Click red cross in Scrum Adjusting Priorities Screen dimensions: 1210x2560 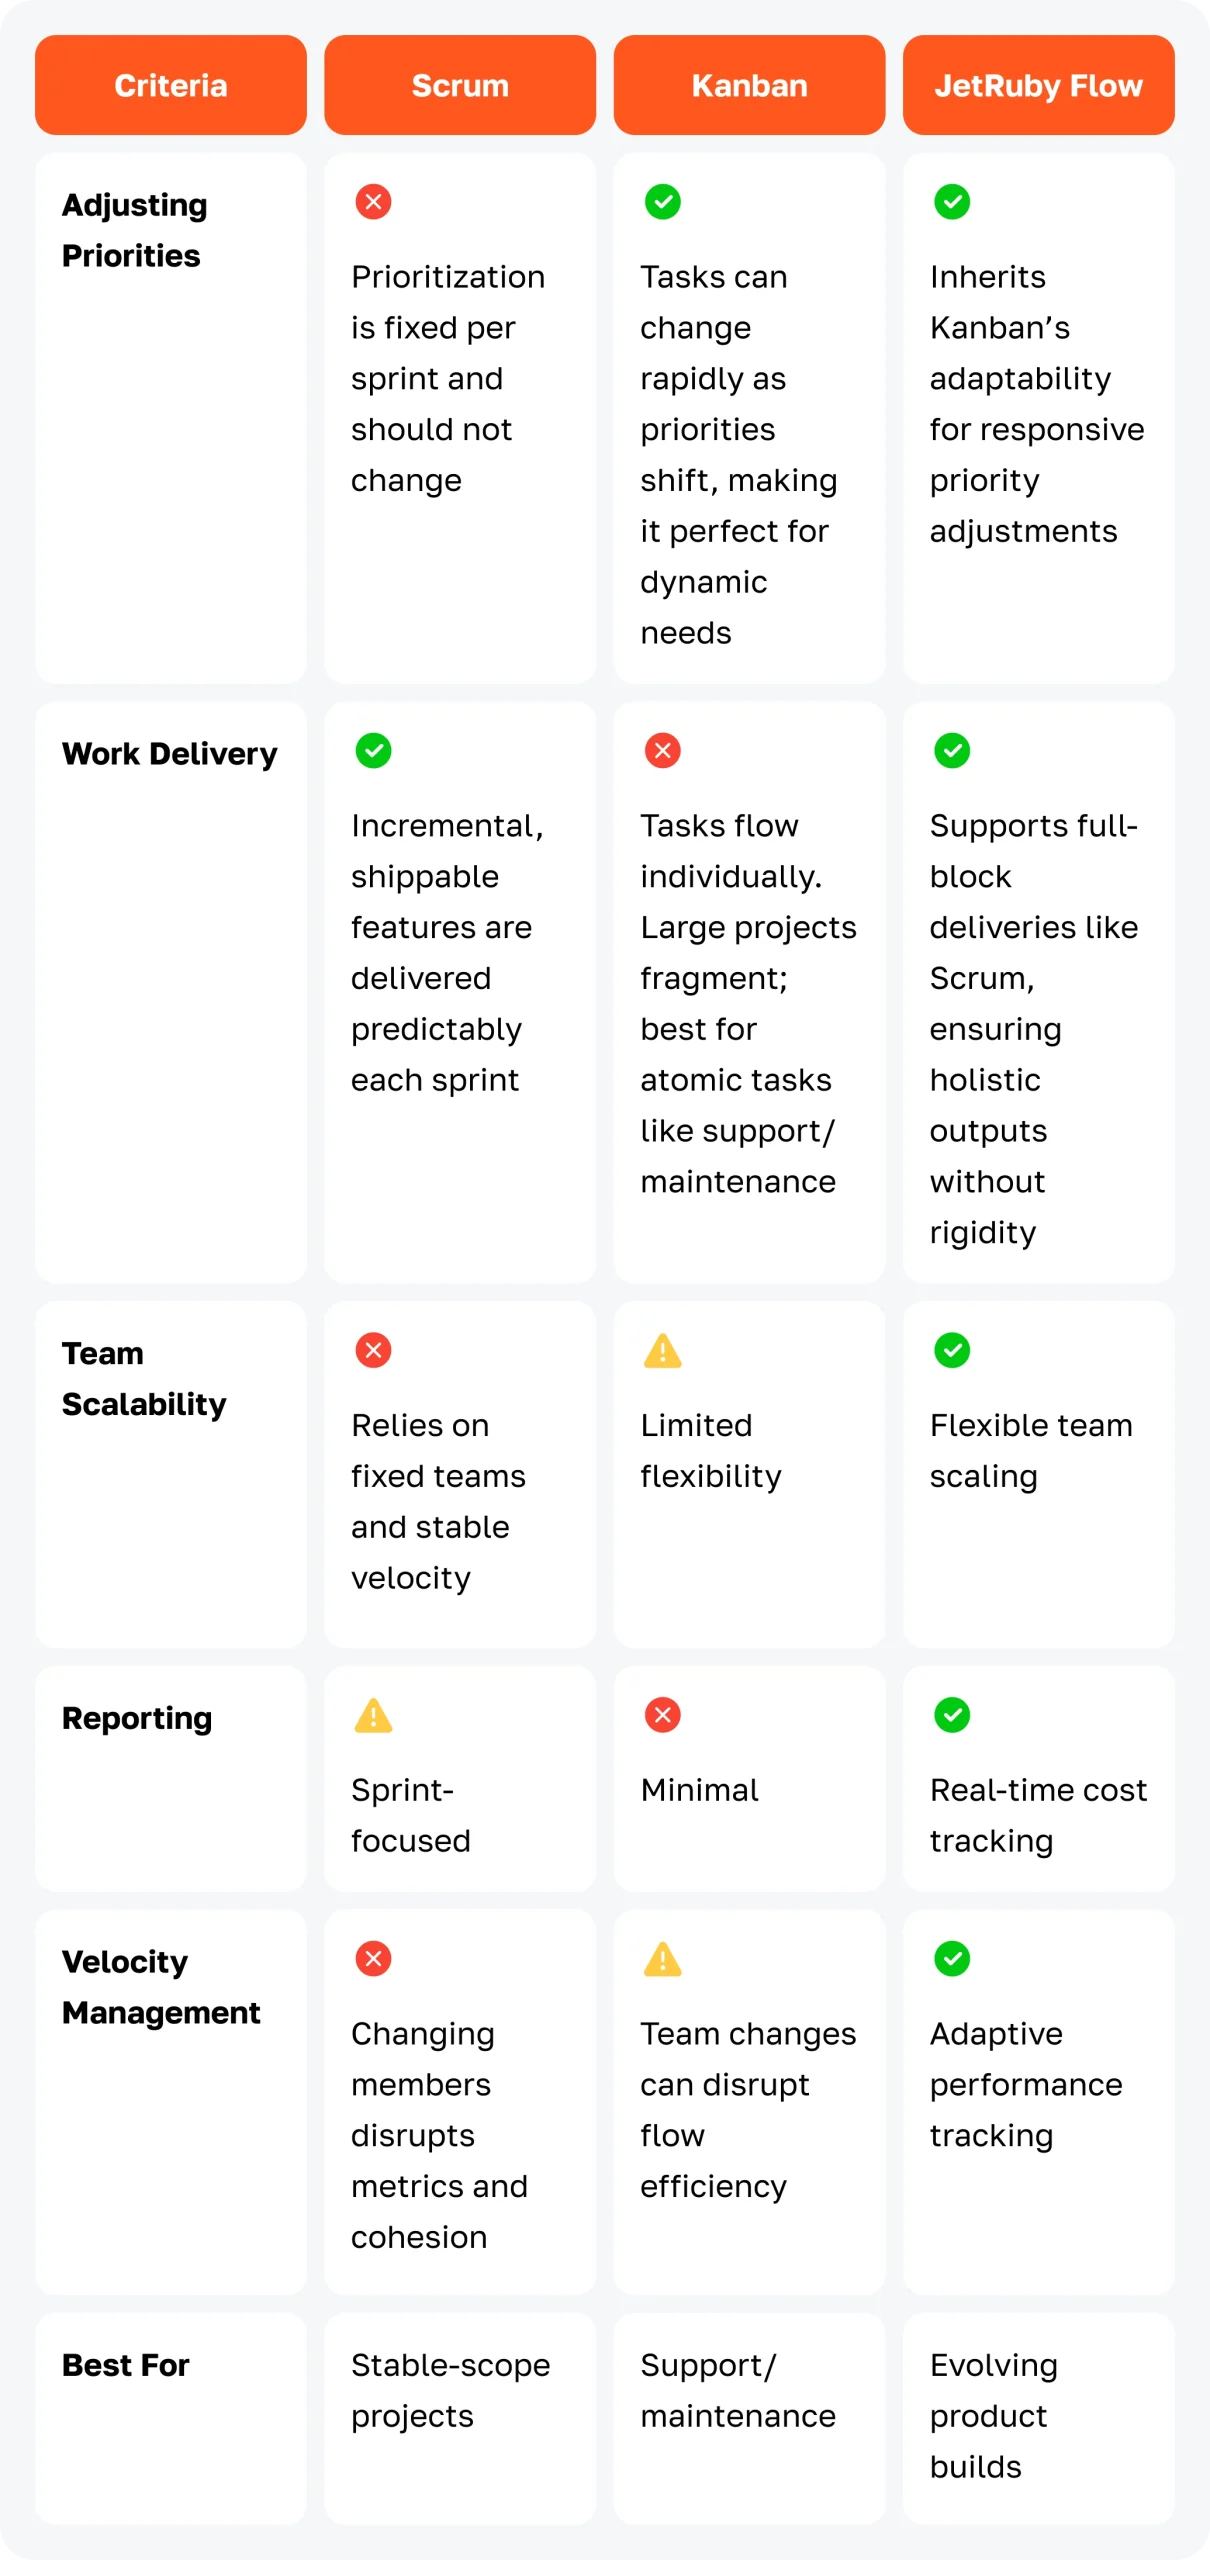point(373,202)
